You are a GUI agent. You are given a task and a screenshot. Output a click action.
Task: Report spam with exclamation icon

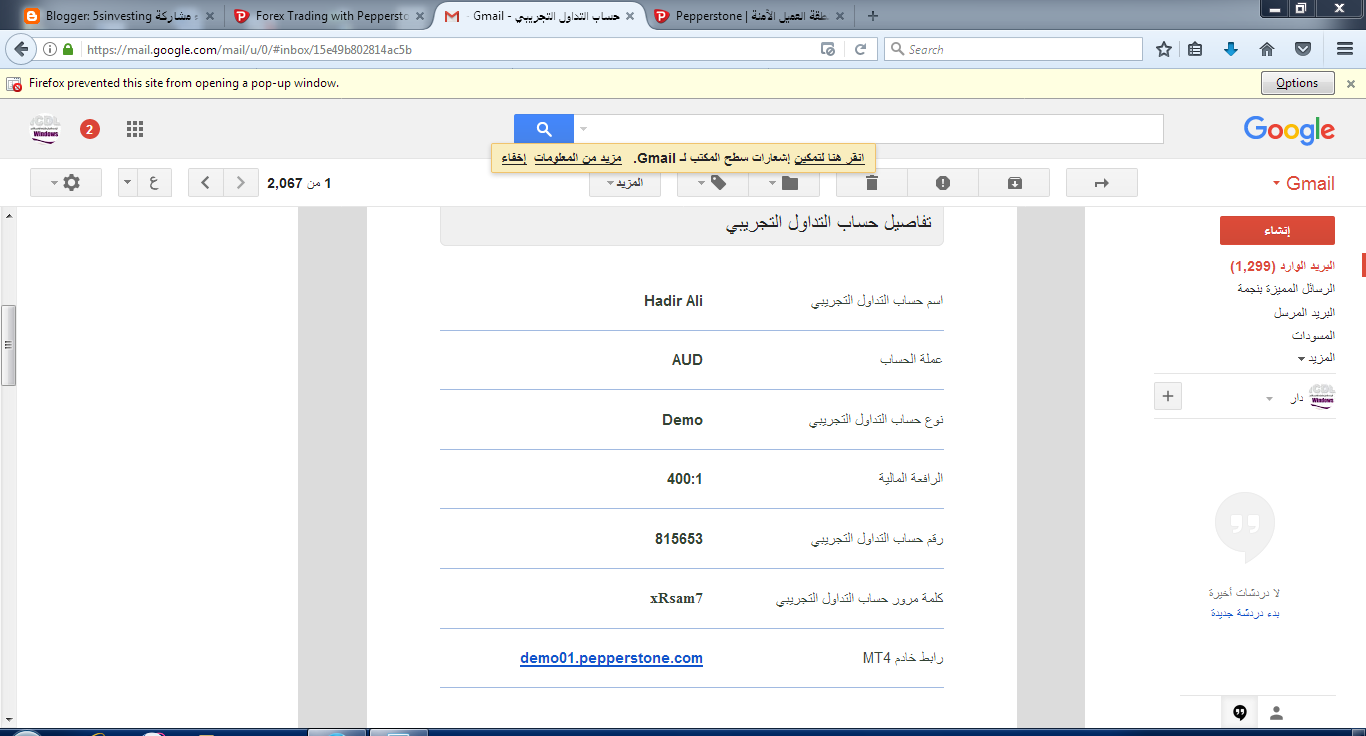[x=943, y=183]
